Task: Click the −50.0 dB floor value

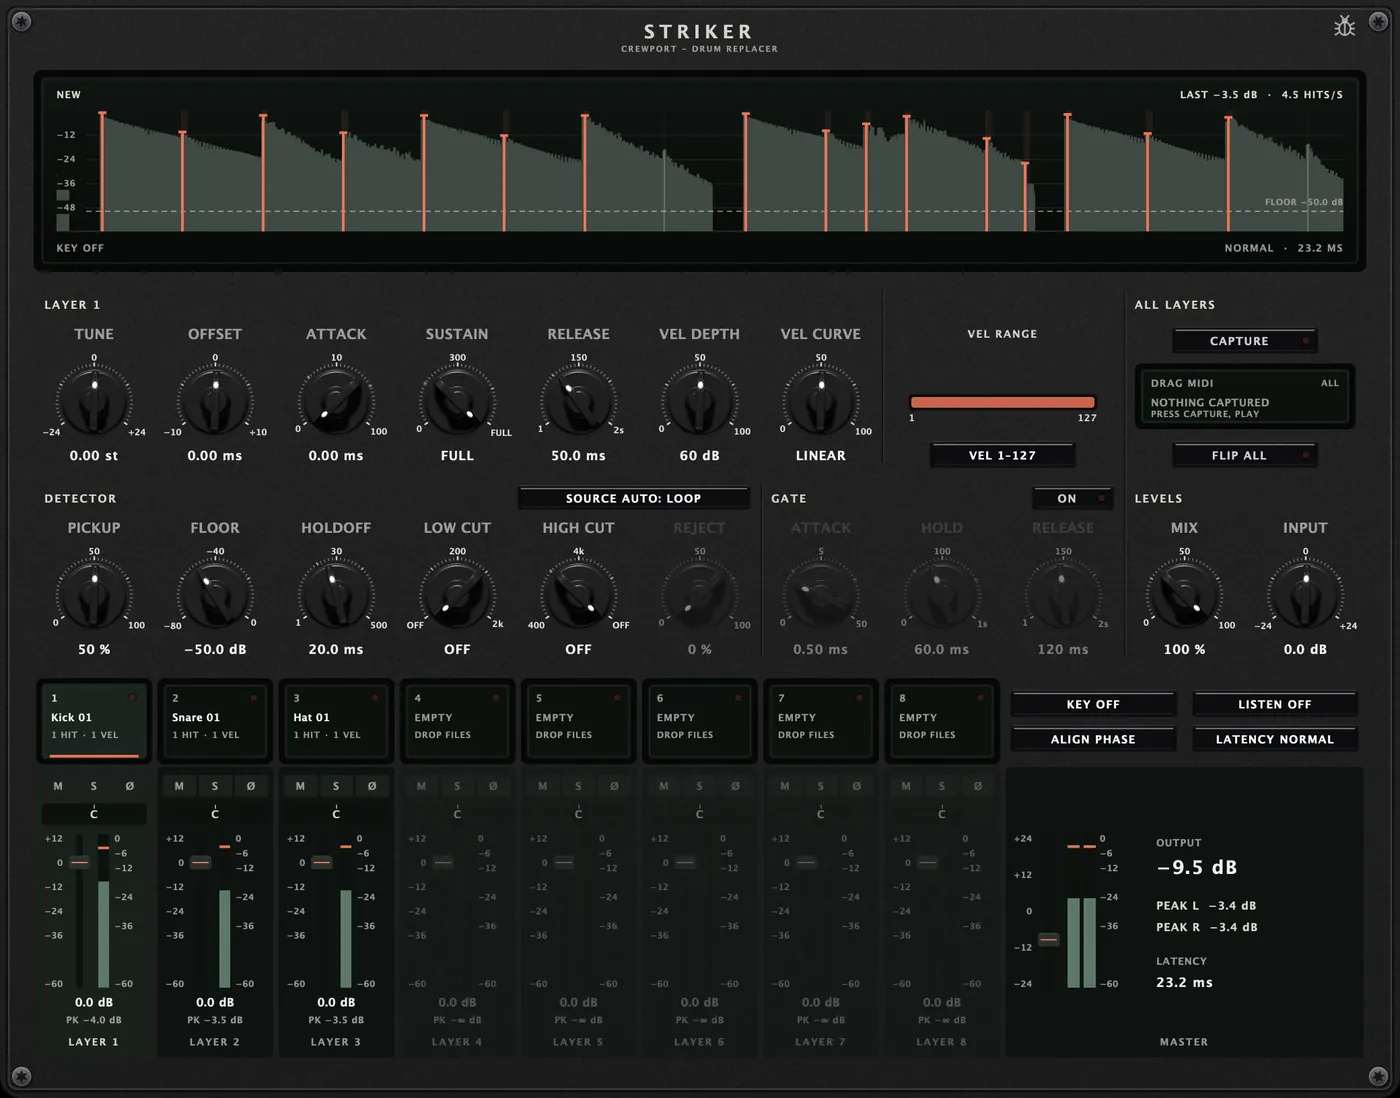Action: coord(215,649)
